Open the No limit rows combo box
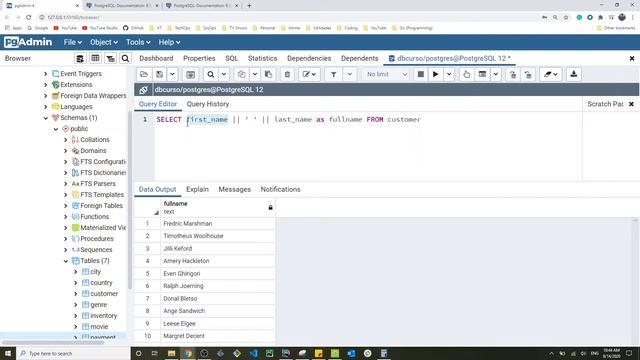640x360 pixels. [386, 74]
